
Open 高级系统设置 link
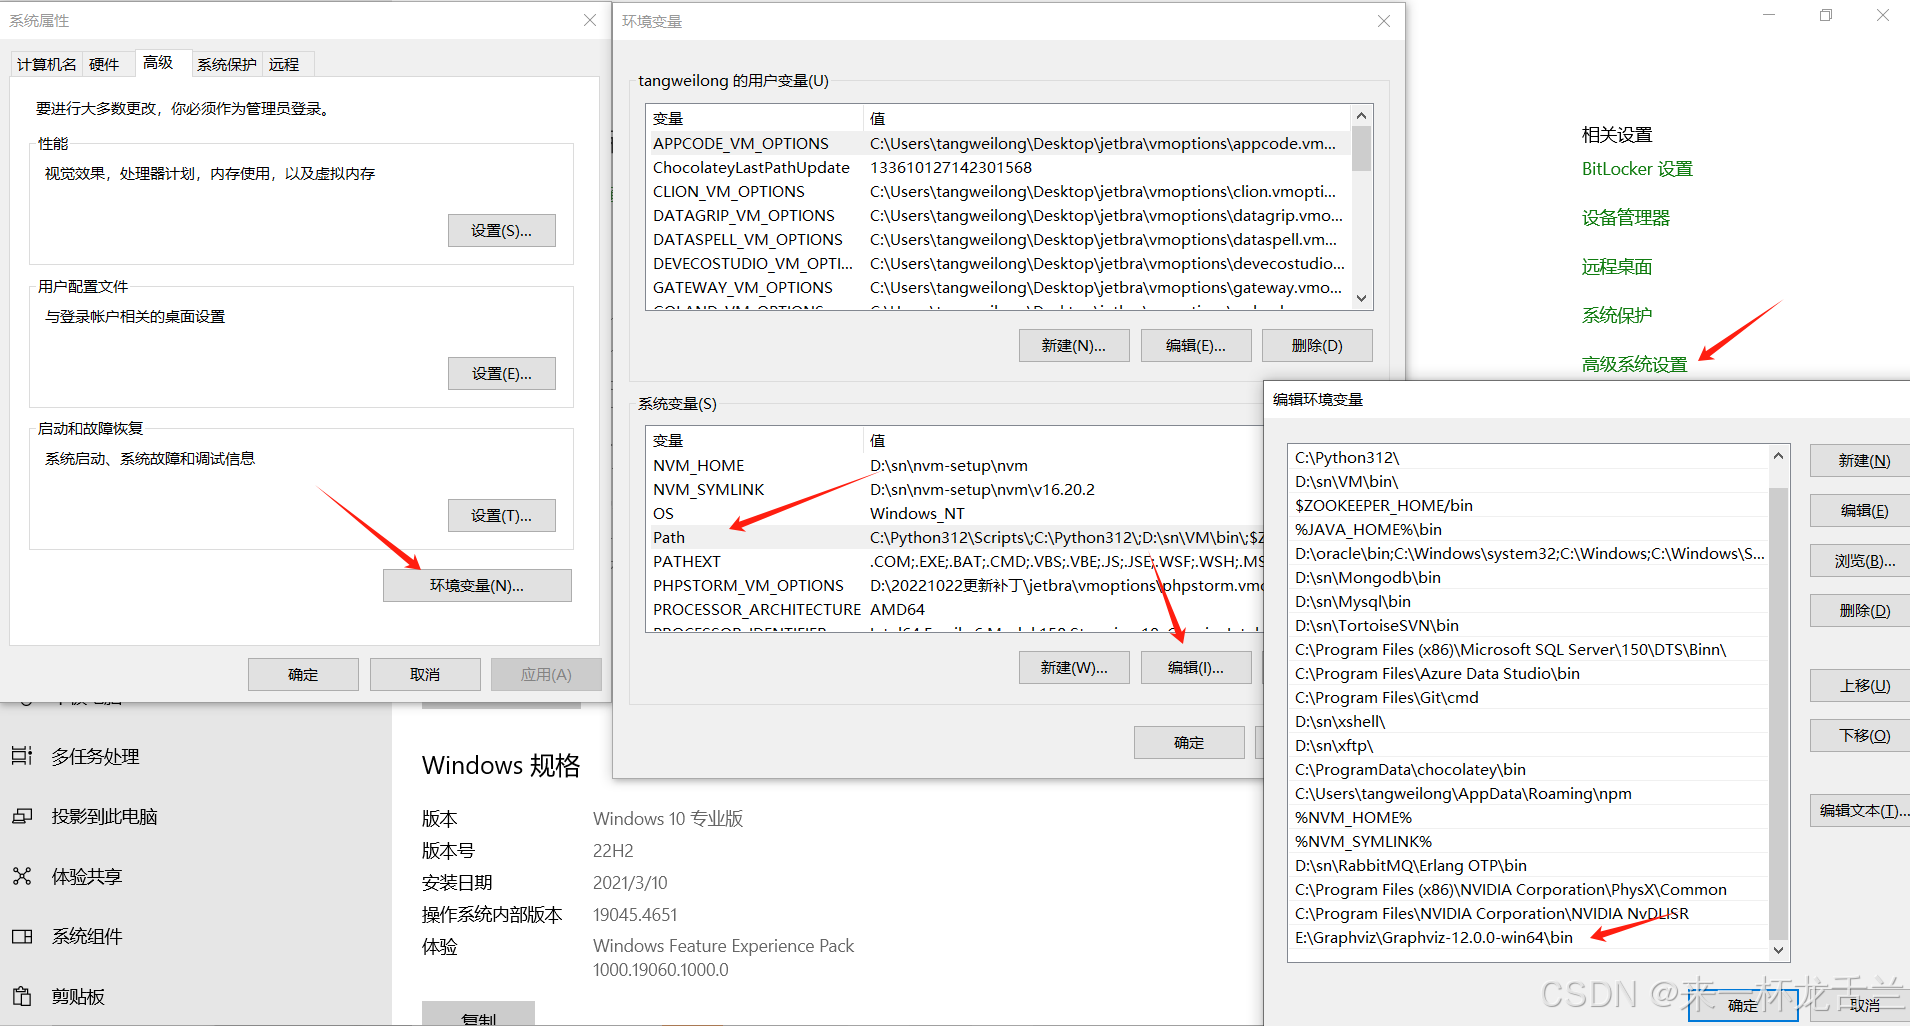tap(1634, 365)
